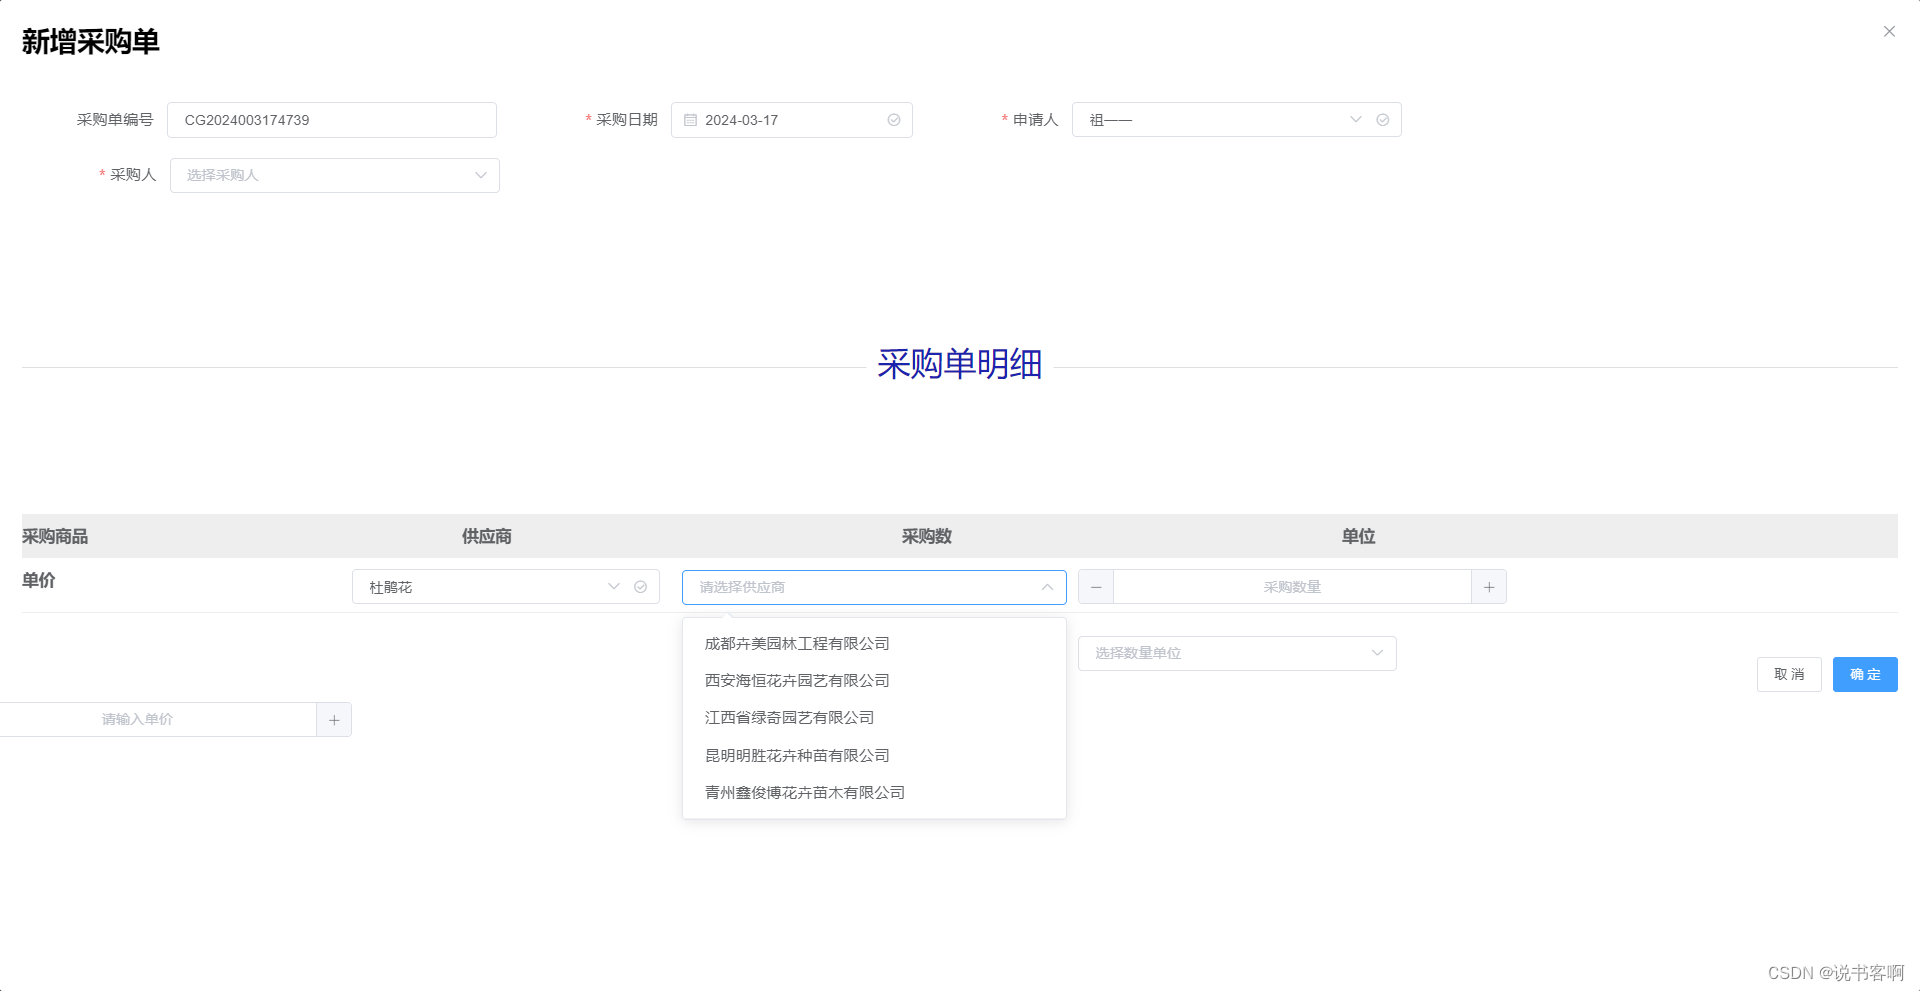Click the 采购单编号 input field
This screenshot has width=1920, height=991.
pos(332,120)
